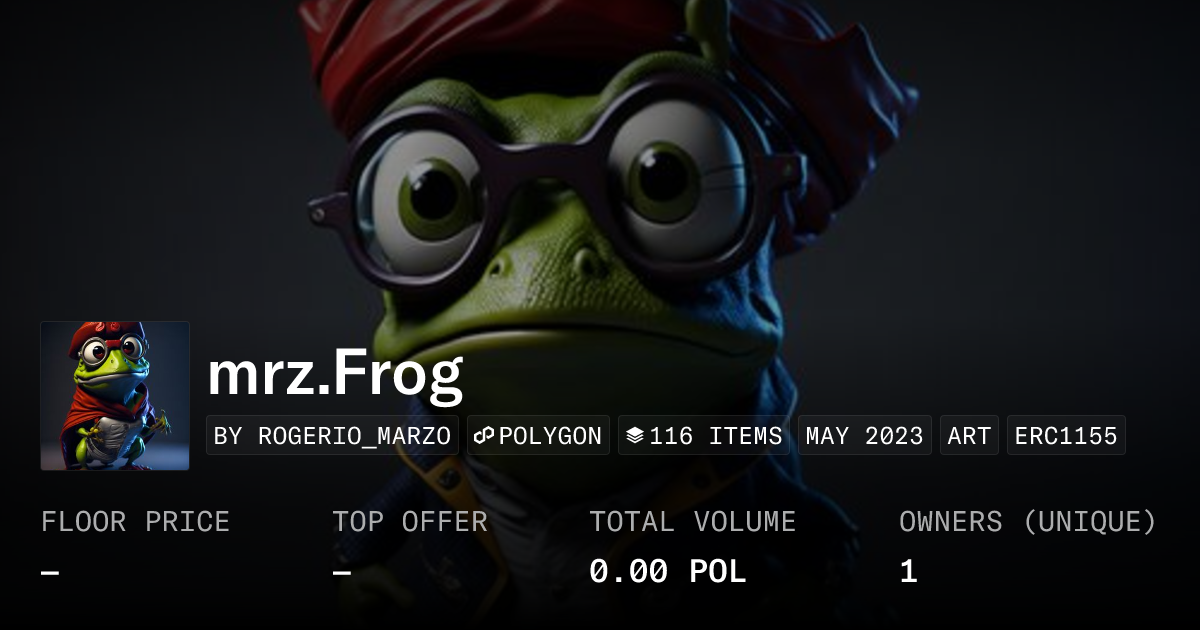Image resolution: width=1200 pixels, height=630 pixels.
Task: Open creator ROGERIO_MARZO profile badge
Action: pos(332,436)
